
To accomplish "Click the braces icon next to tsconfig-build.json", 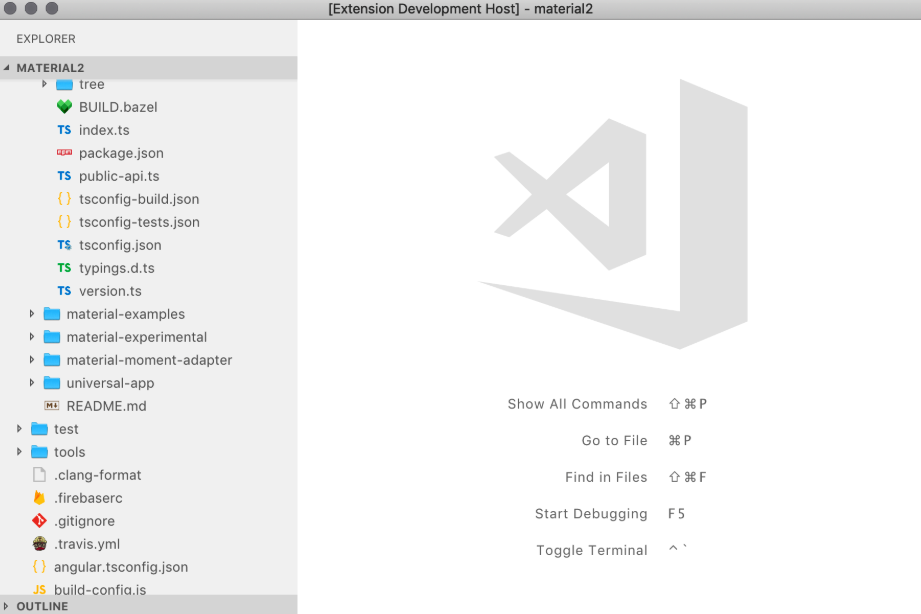I will (63, 199).
